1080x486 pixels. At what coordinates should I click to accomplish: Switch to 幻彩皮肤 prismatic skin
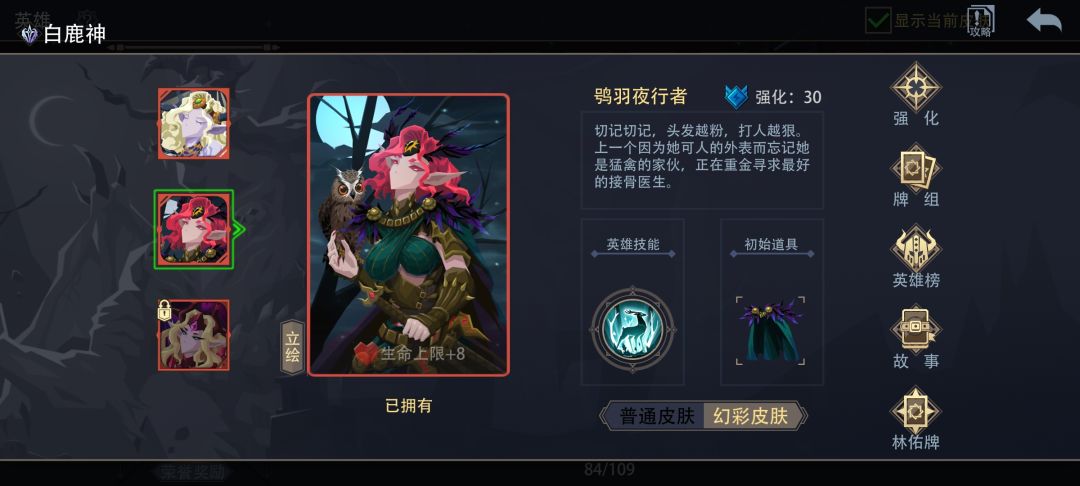tap(751, 416)
